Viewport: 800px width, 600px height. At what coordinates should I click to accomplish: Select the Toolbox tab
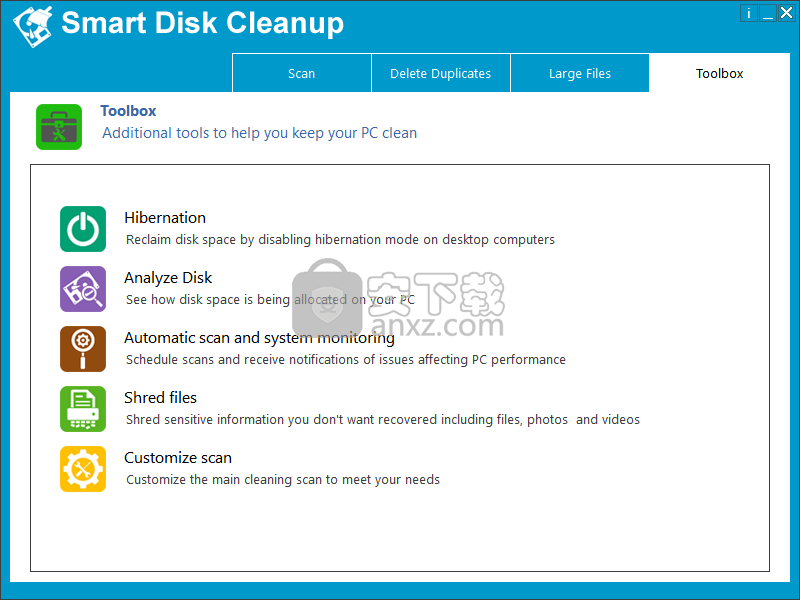tap(719, 73)
